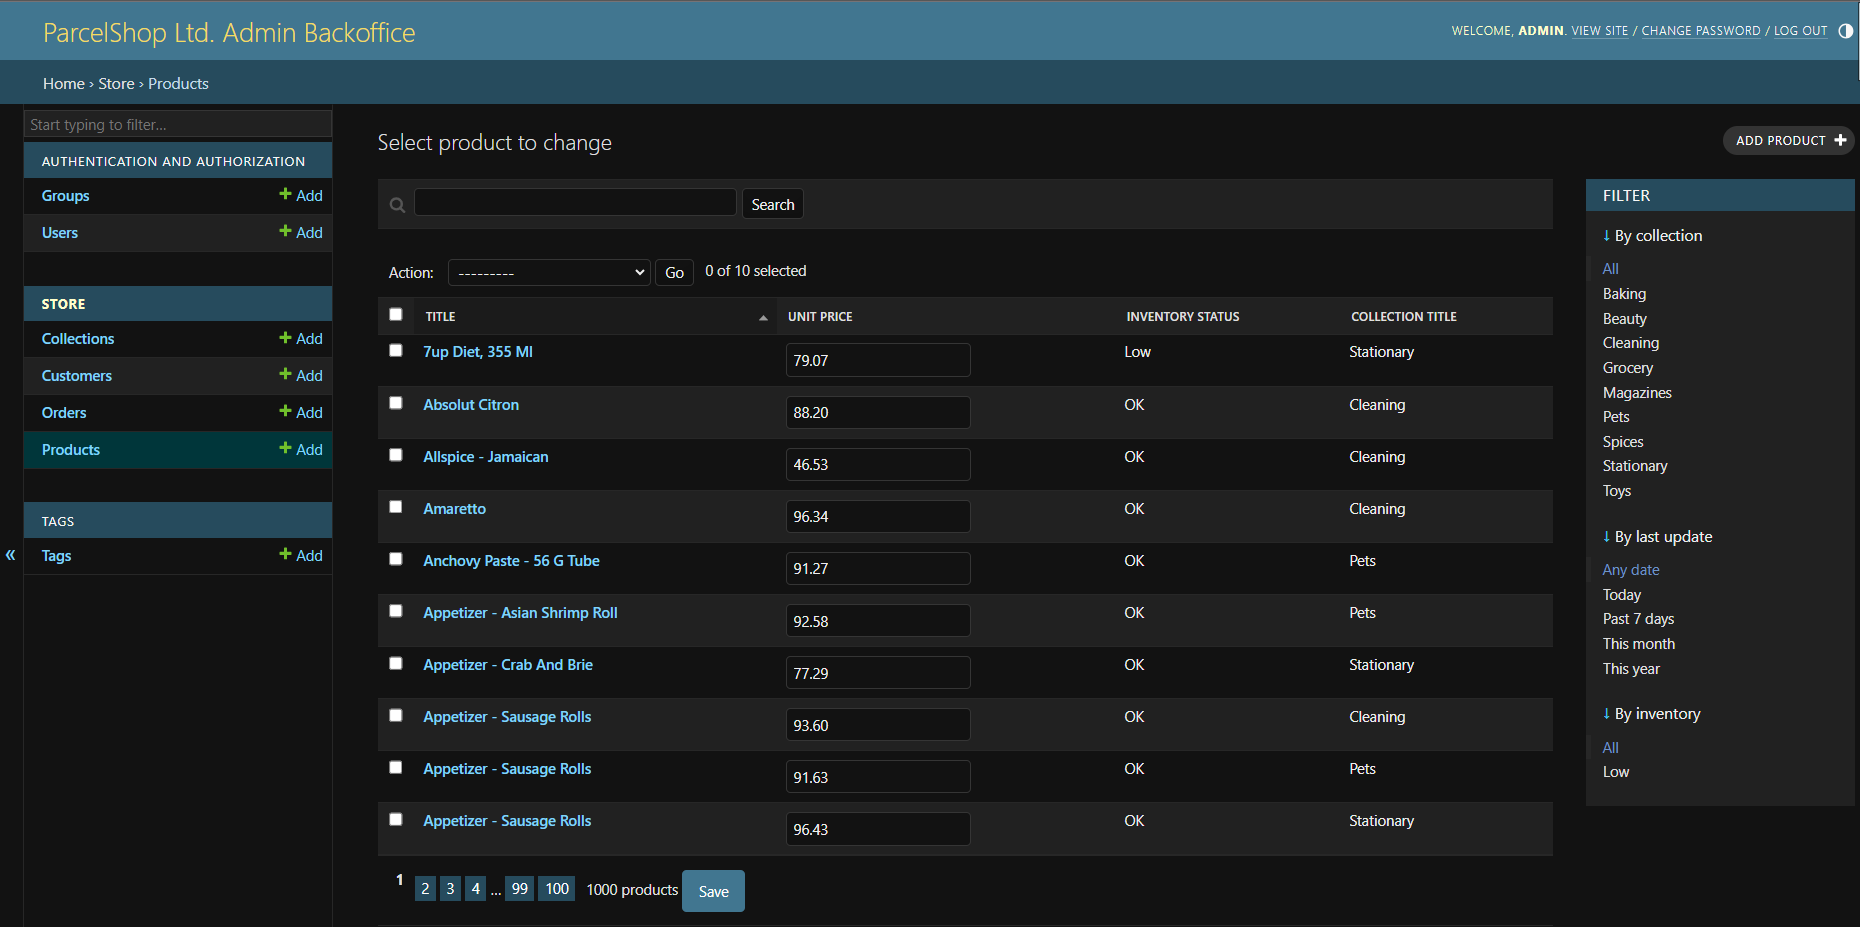Screen dimensions: 1860x927
Task: Collapse the By inventory filter section
Action: pos(1651,714)
